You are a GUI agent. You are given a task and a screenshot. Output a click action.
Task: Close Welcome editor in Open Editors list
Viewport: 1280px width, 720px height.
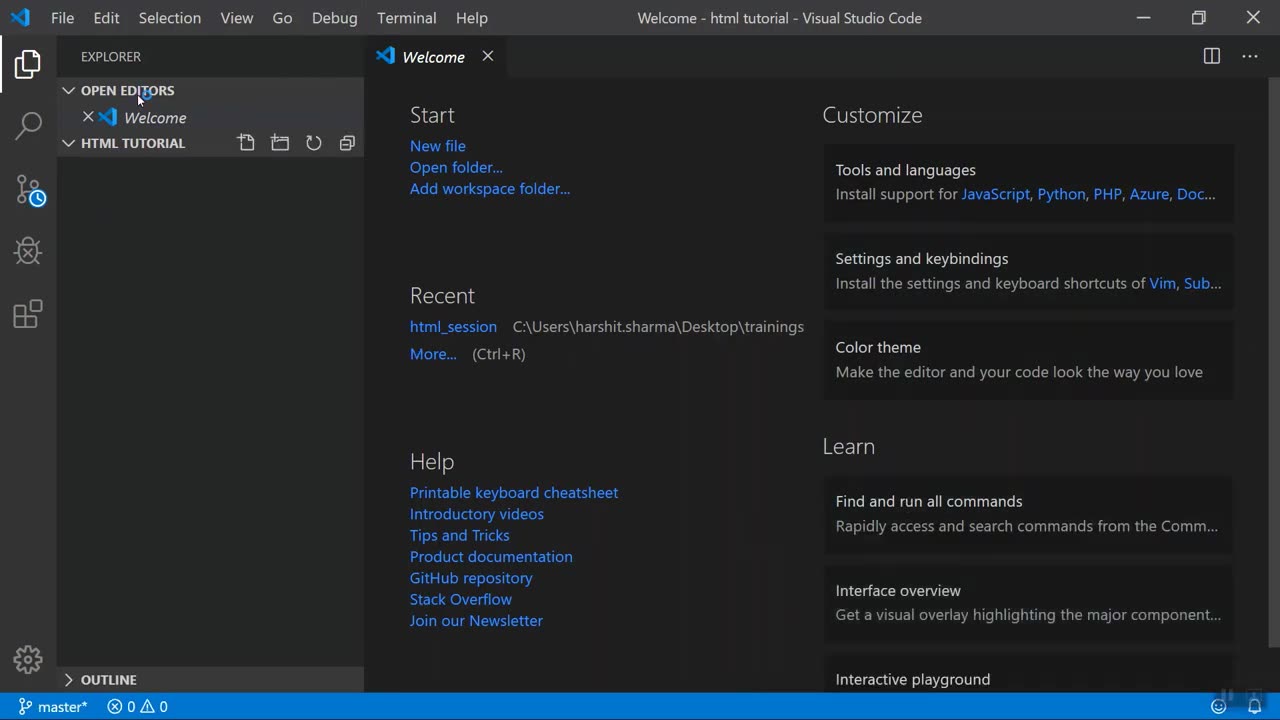coord(88,117)
